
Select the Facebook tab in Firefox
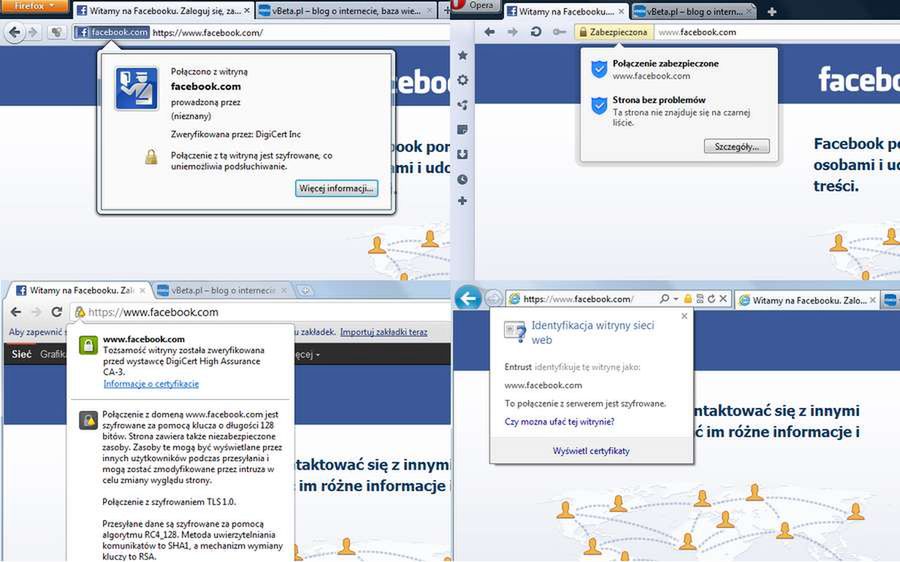coord(162,10)
